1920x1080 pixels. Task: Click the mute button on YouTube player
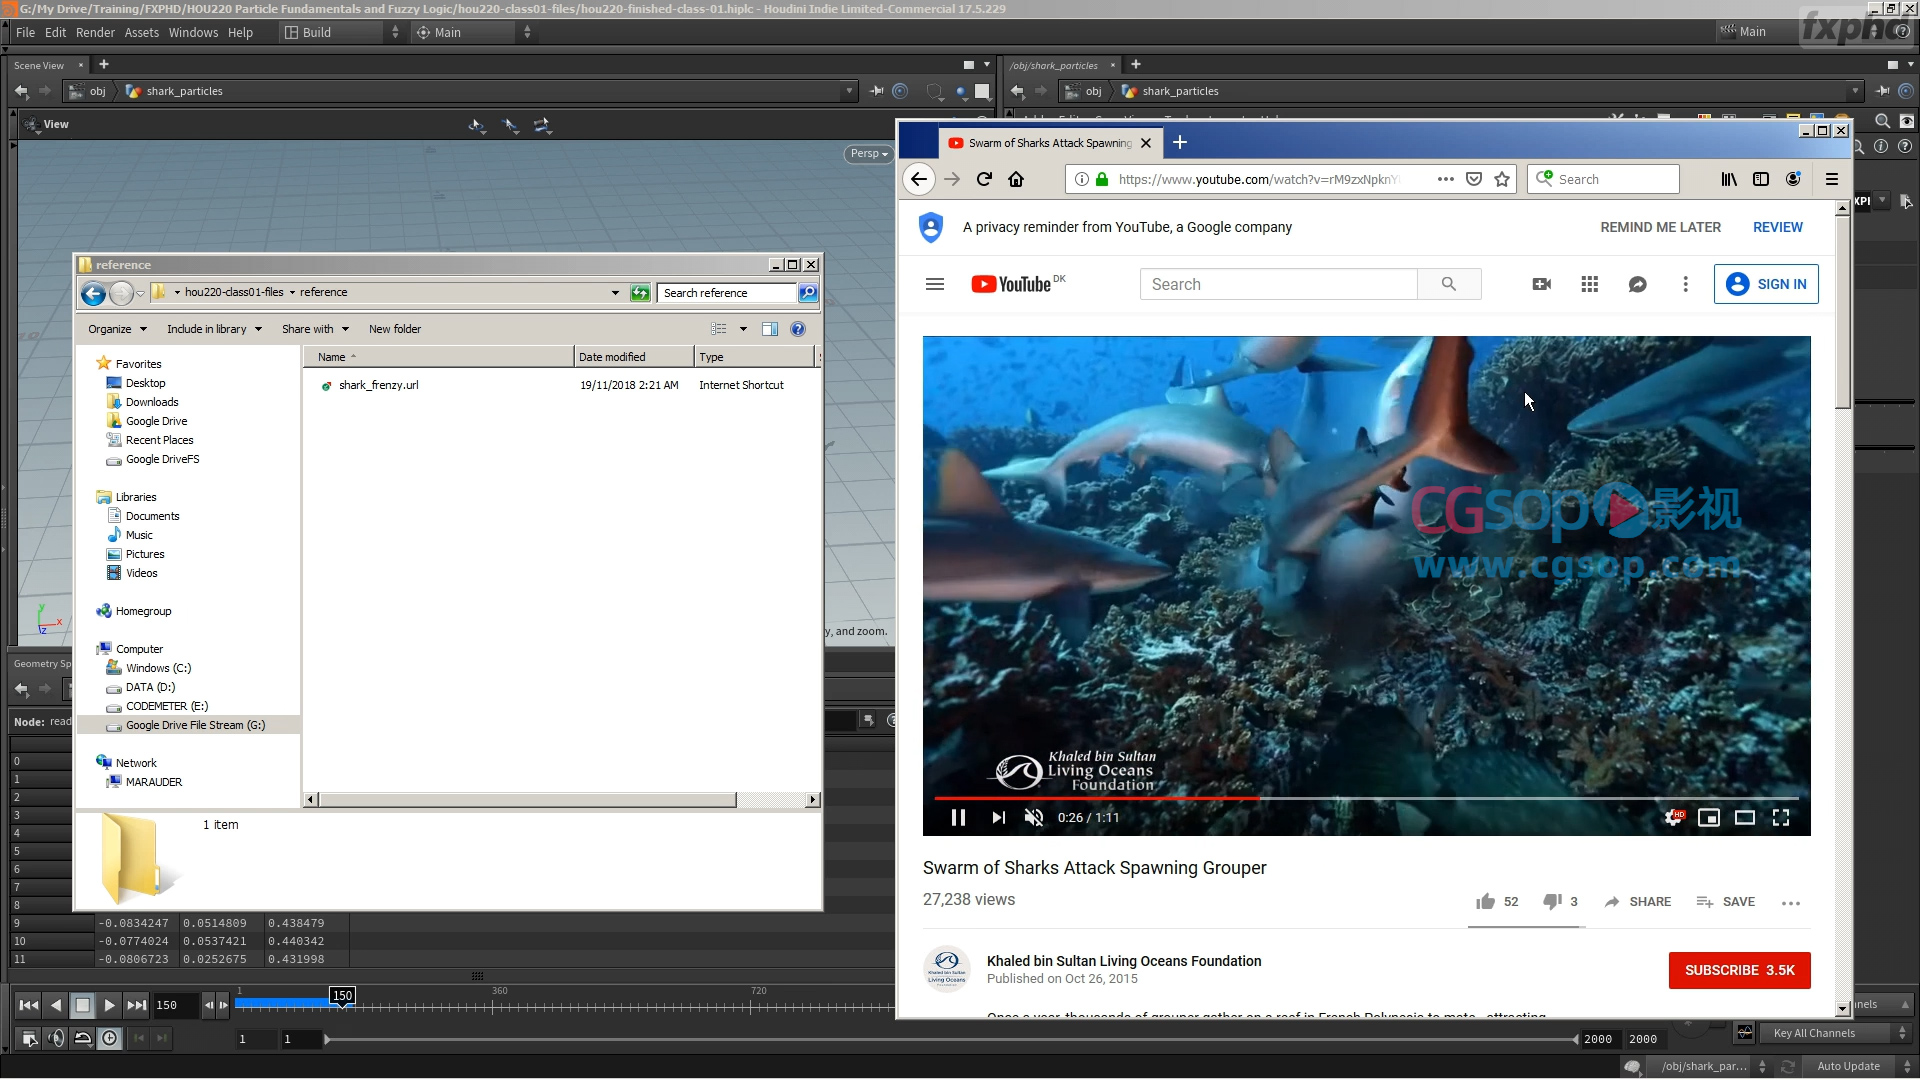coord(1034,818)
